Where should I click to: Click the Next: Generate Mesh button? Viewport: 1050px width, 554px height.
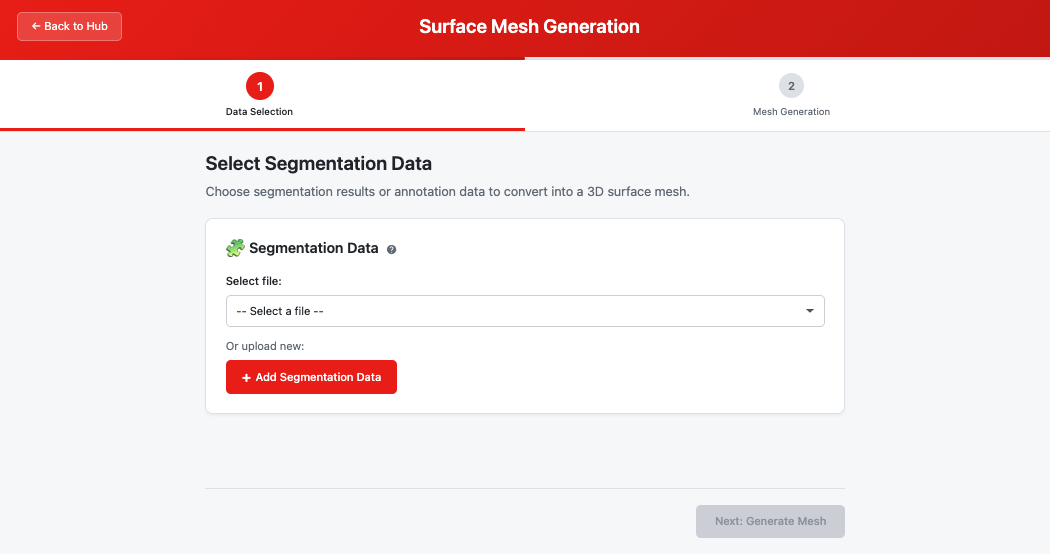[x=770, y=521]
